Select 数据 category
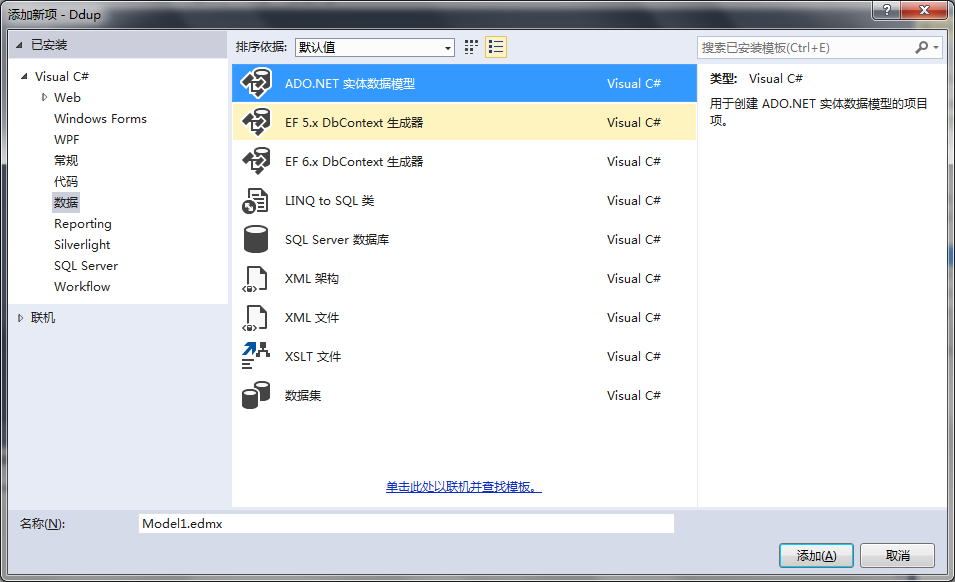 pyautogui.click(x=66, y=202)
